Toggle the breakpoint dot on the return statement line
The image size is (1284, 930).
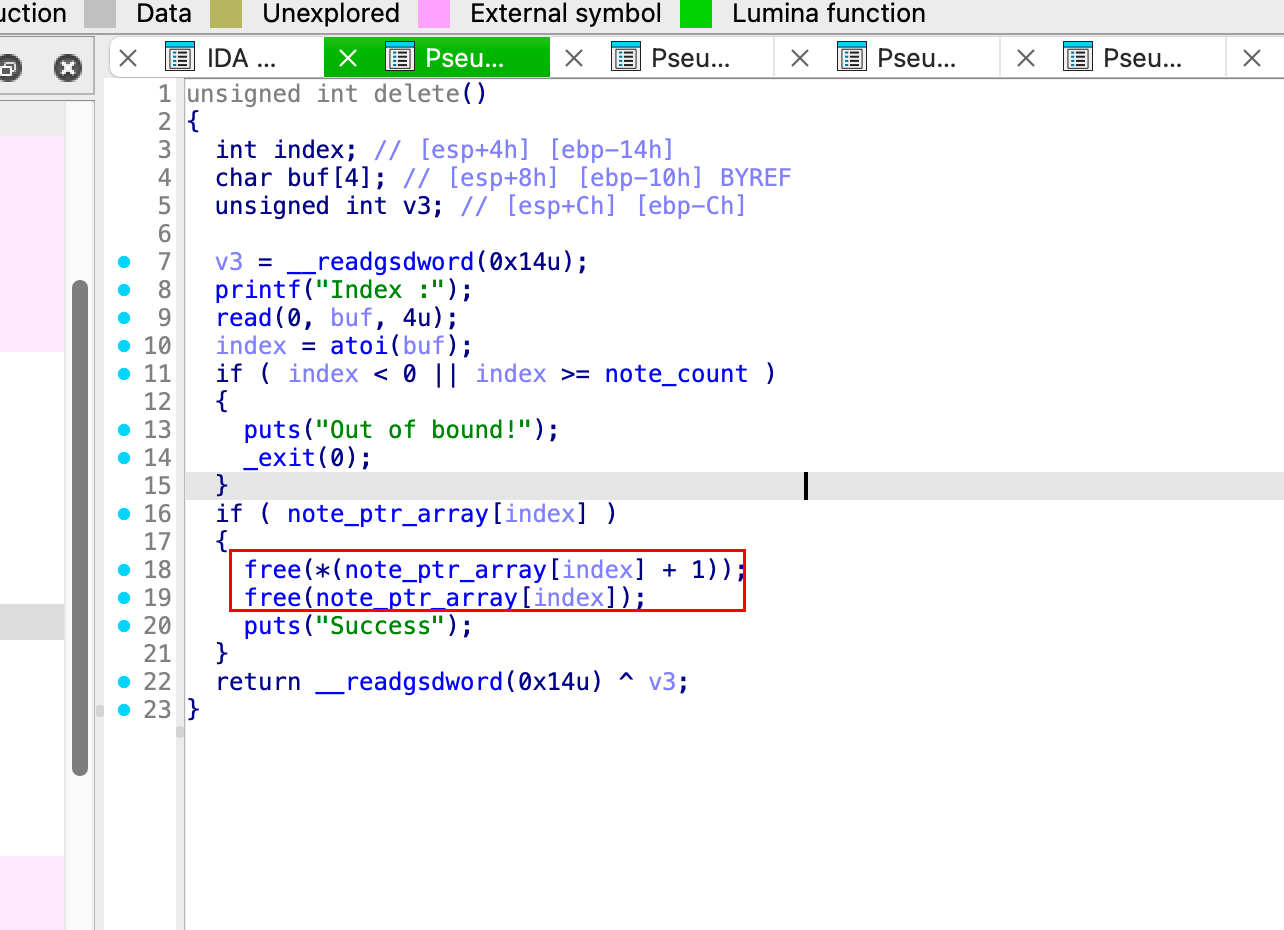coord(123,681)
